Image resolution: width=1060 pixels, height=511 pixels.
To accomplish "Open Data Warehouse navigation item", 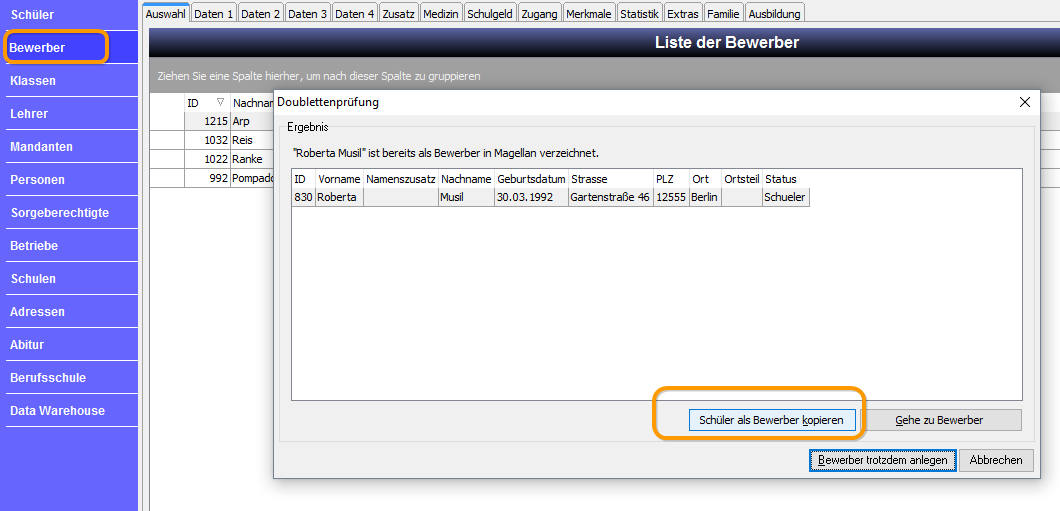I will coord(71,410).
